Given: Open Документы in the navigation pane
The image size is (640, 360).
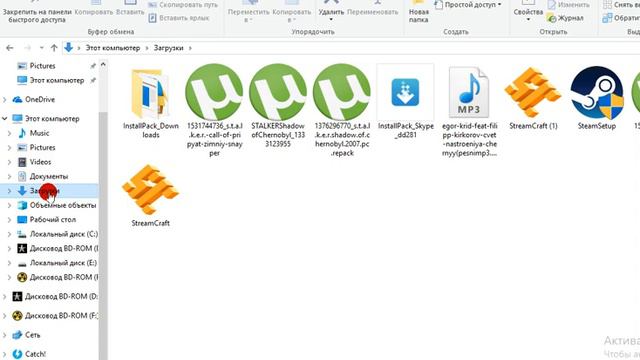Looking at the screenshot, I should (49, 176).
